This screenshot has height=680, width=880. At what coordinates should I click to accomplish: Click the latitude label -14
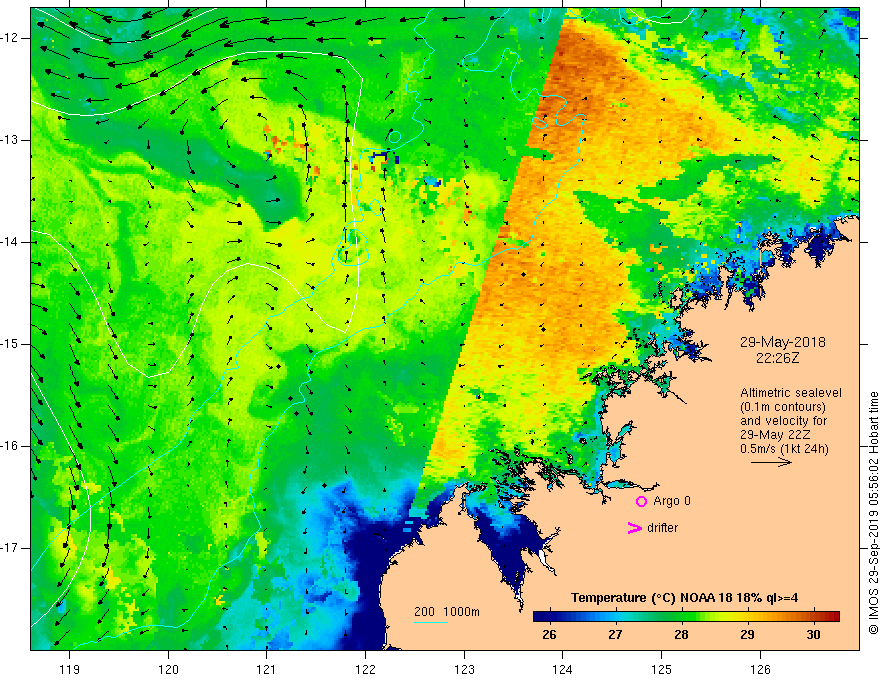(x=11, y=242)
